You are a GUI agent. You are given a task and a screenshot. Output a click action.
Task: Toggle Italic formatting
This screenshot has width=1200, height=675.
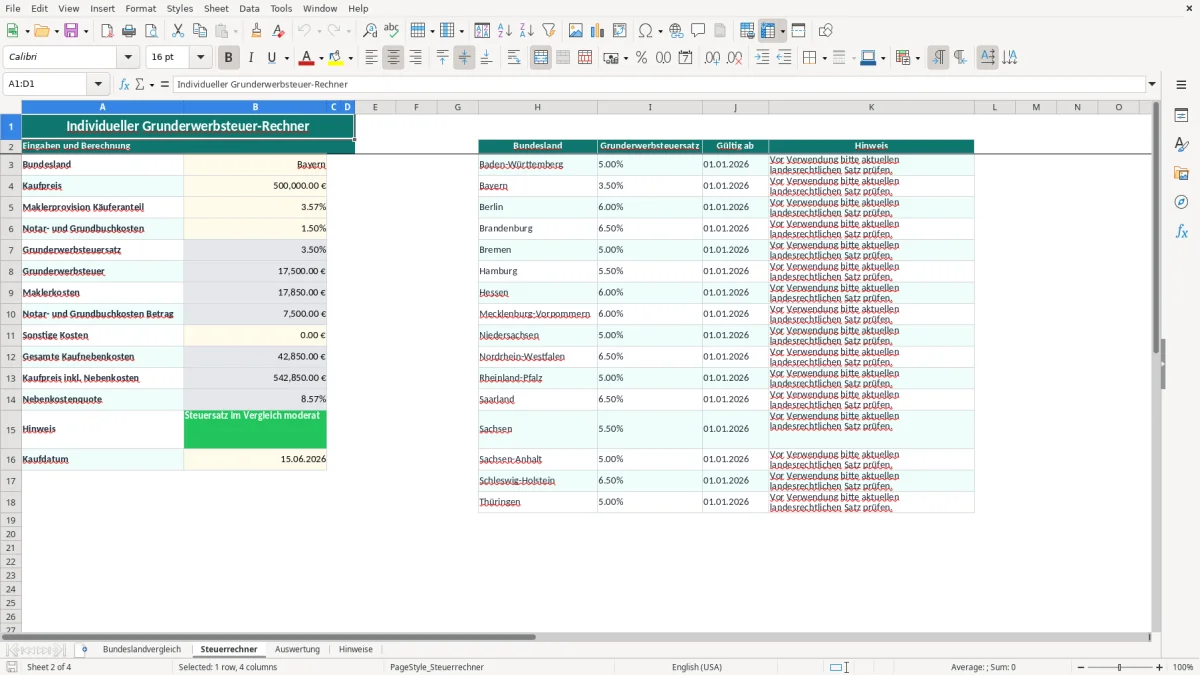click(x=250, y=58)
